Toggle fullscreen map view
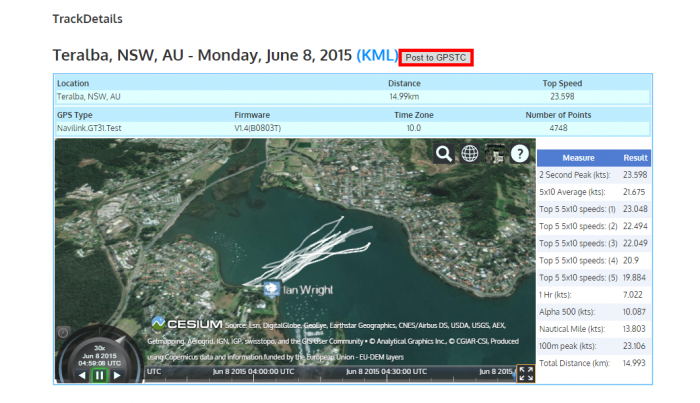This screenshot has width=700, height=403. (x=525, y=373)
